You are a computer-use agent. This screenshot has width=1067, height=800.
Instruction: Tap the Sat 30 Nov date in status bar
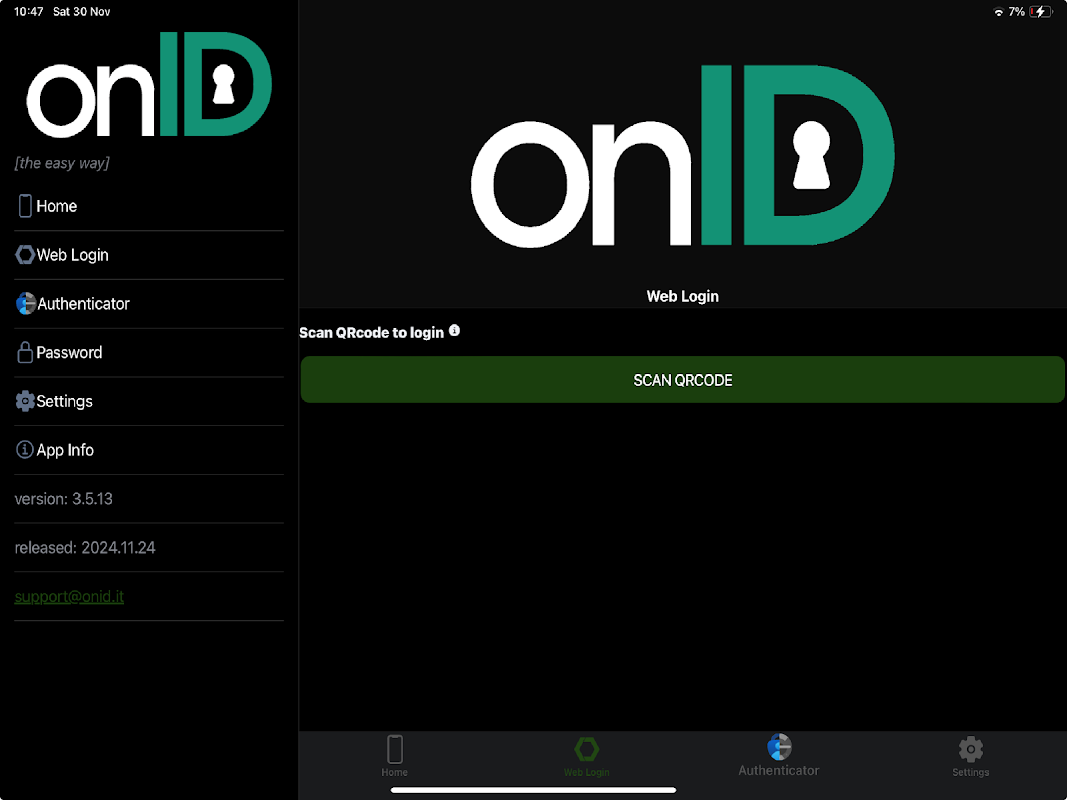click(82, 12)
